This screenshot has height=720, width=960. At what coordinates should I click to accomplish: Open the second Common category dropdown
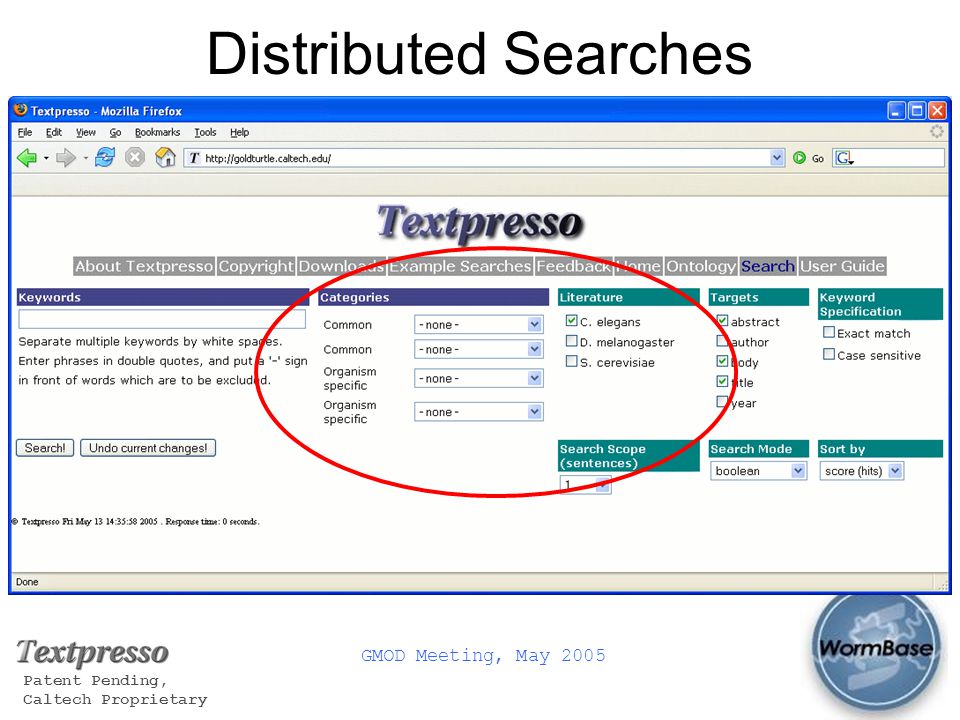pos(479,349)
